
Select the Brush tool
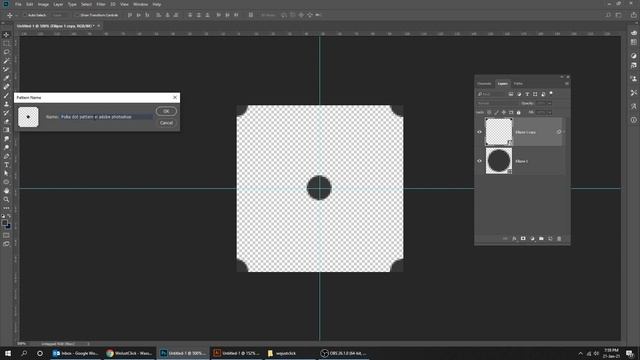click(x=6, y=96)
